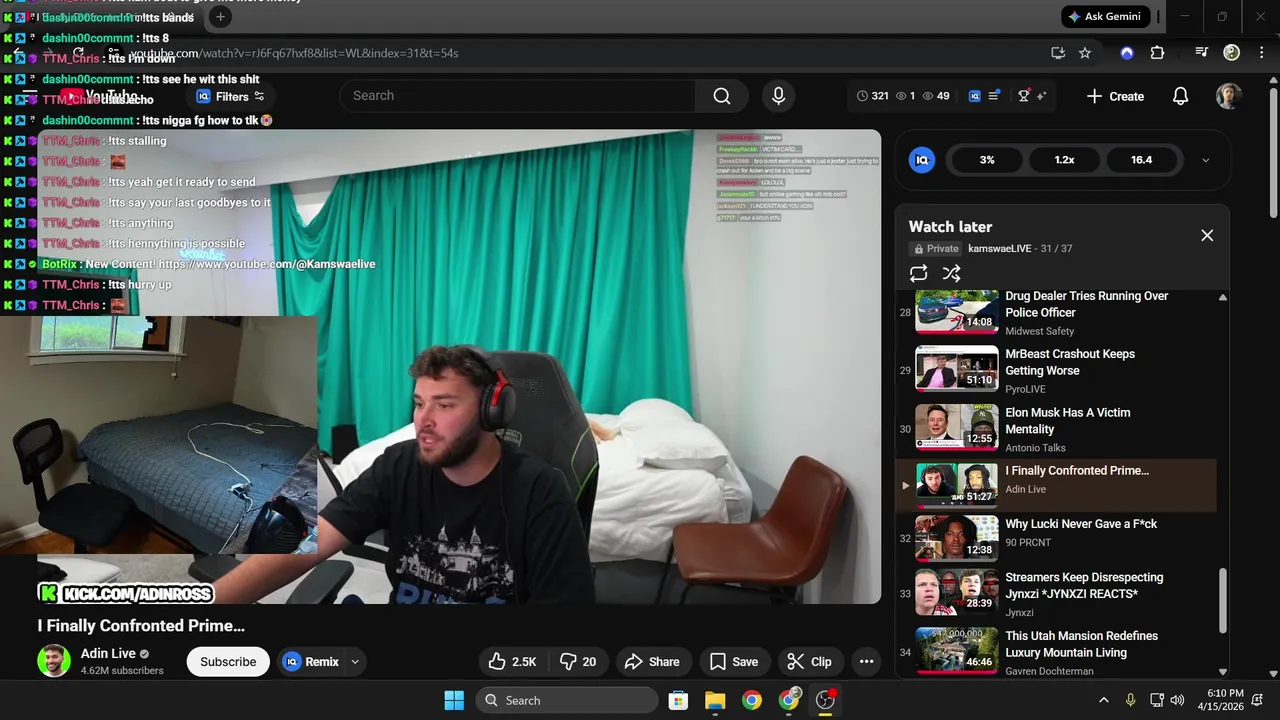Screen dimensions: 1280x720
Task: Play MrBeast Crashout Keeps Getting Worse video
Action: click(x=1055, y=371)
